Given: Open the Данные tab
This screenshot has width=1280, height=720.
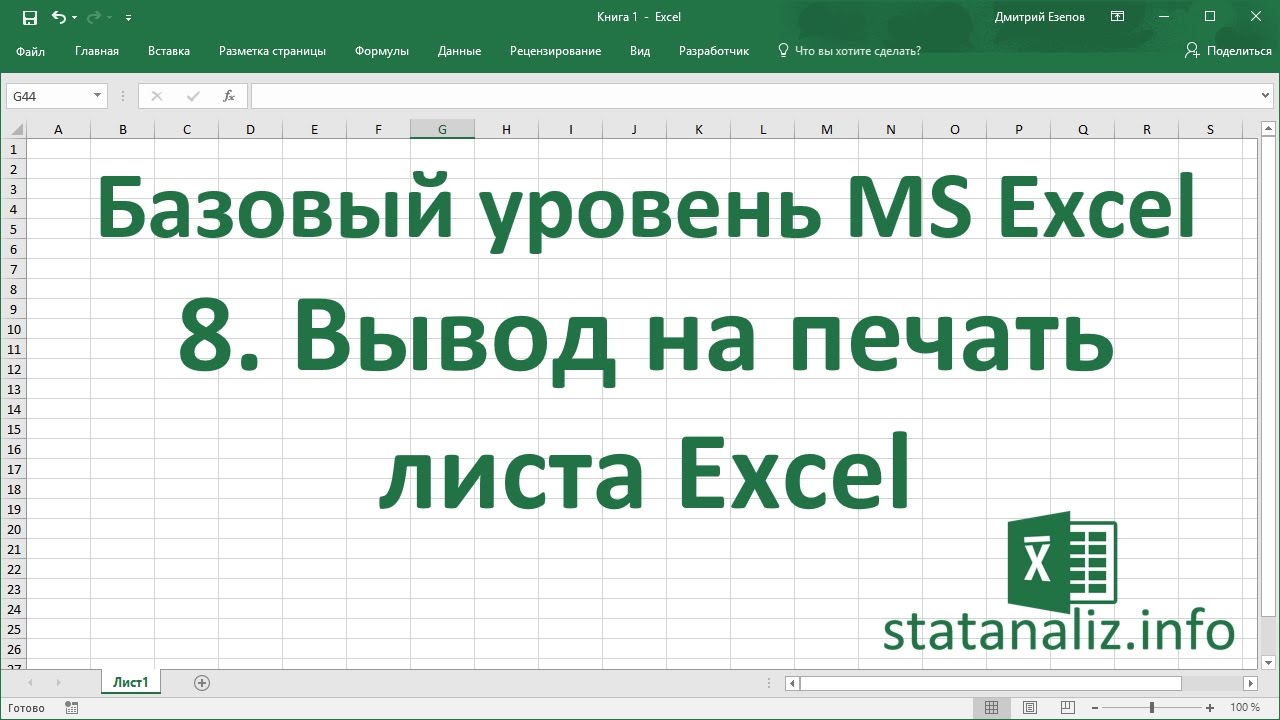Looking at the screenshot, I should (459, 51).
